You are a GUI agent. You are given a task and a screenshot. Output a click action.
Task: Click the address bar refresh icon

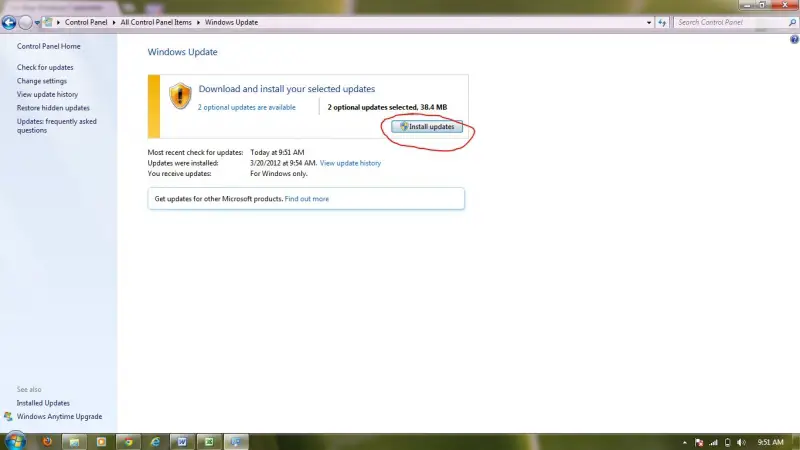pyautogui.click(x=662, y=22)
